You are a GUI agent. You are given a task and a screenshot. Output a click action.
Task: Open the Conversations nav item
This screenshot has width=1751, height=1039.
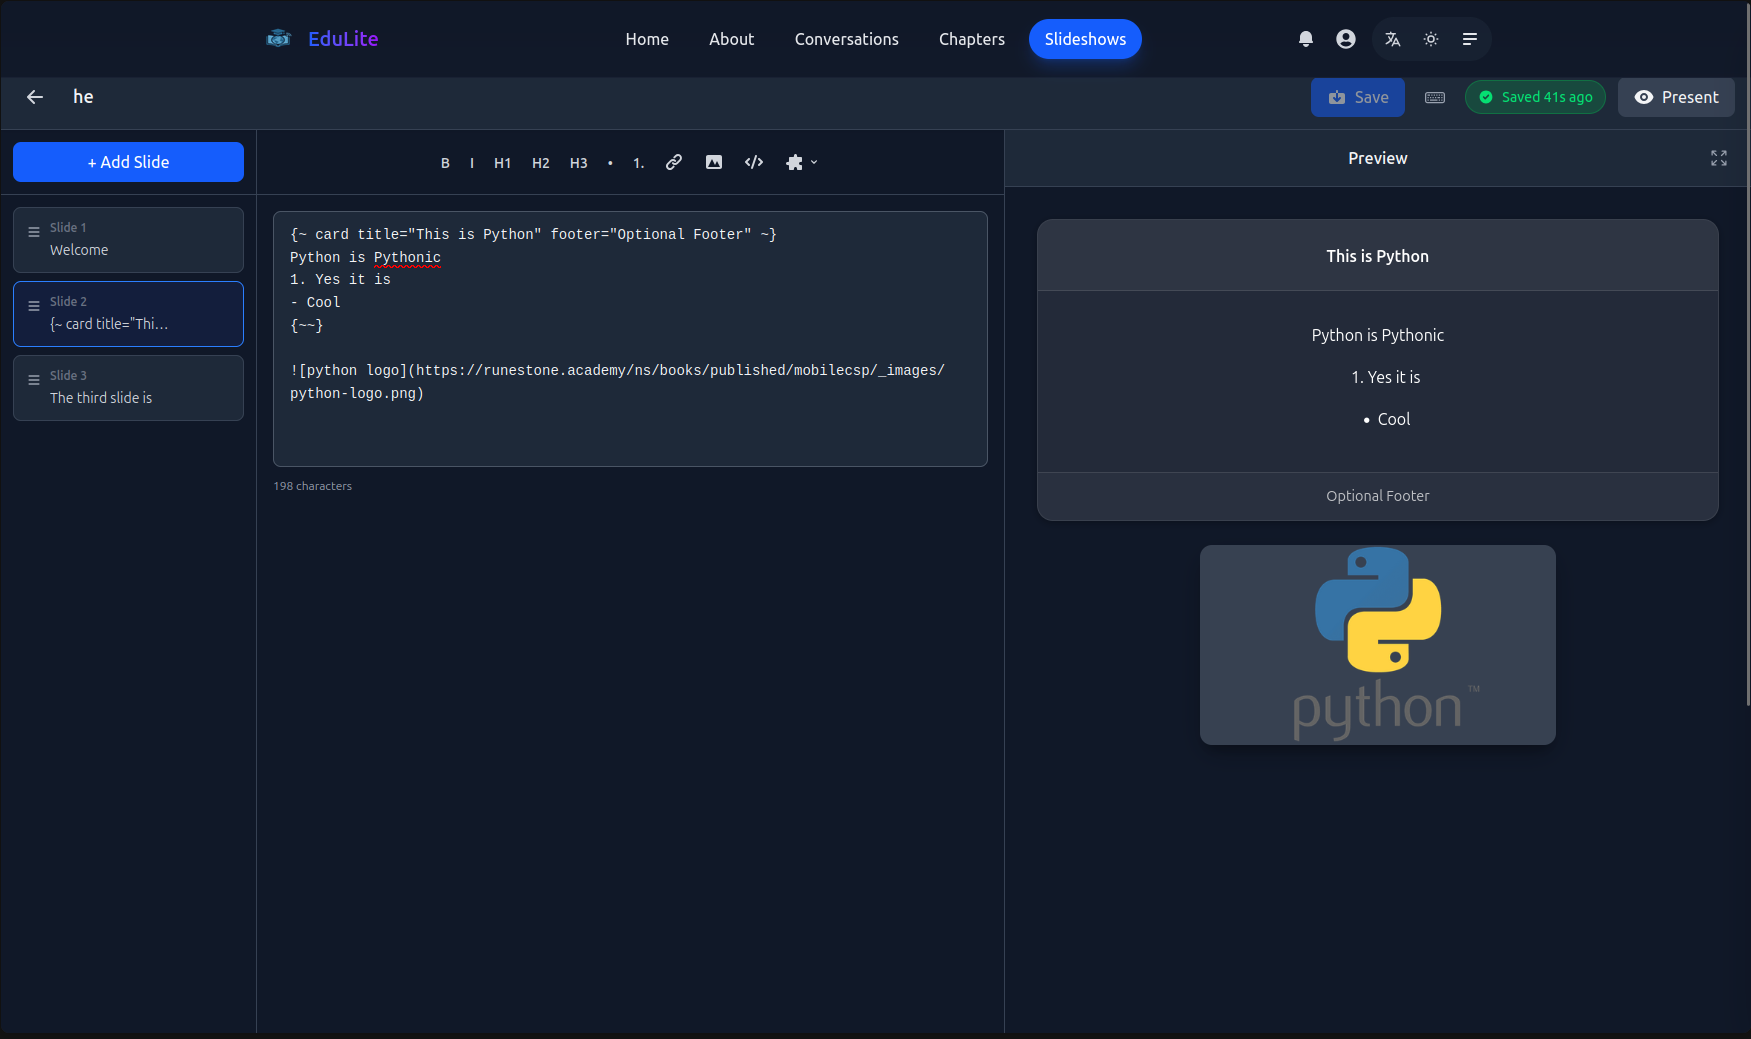tap(846, 39)
